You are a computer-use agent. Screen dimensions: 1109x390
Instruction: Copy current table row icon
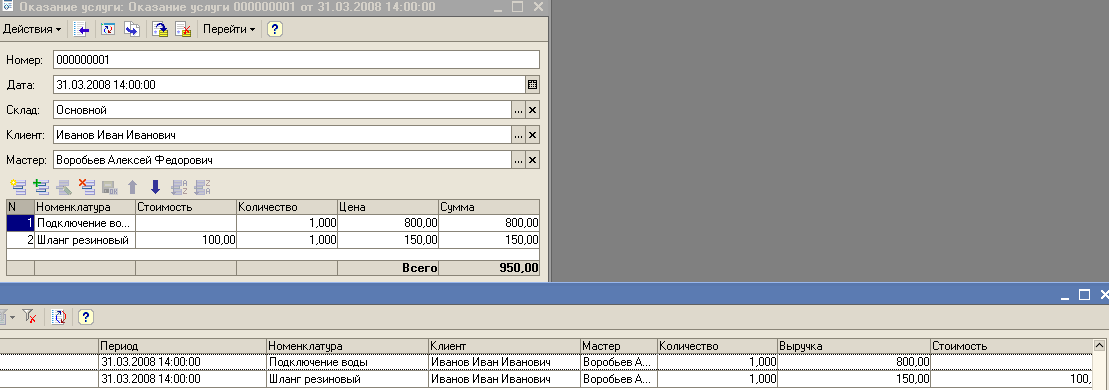point(41,187)
